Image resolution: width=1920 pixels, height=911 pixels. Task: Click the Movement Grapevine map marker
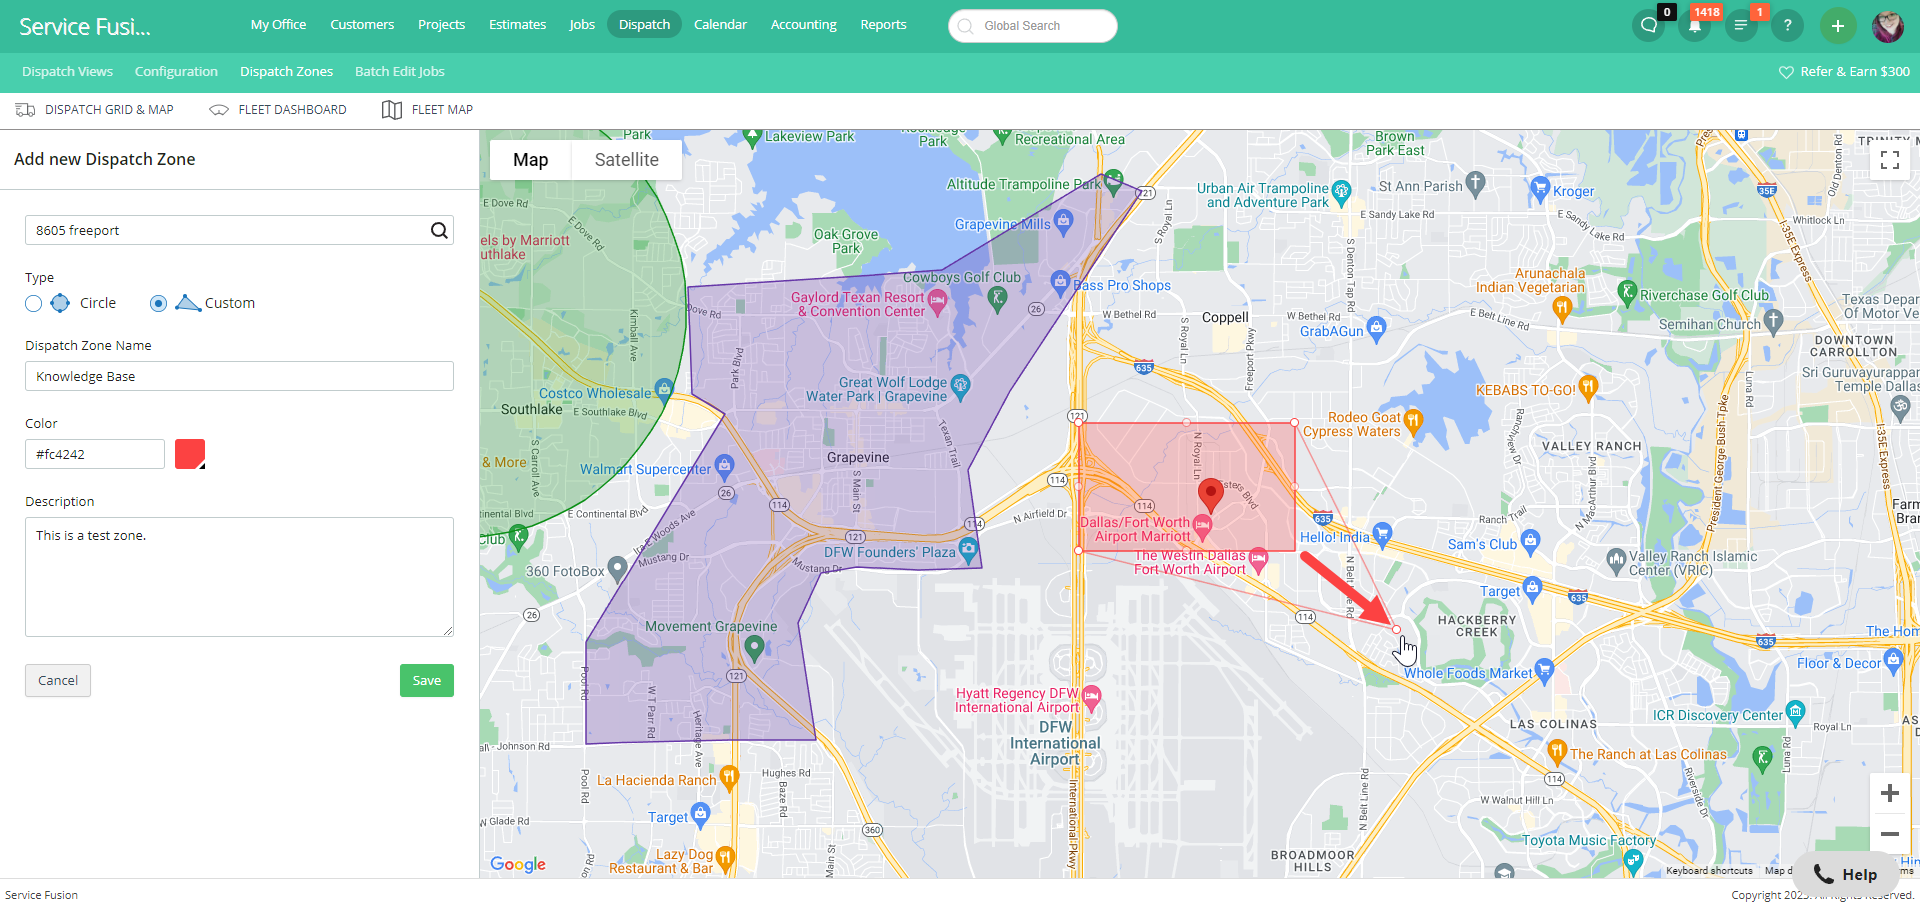click(x=755, y=649)
